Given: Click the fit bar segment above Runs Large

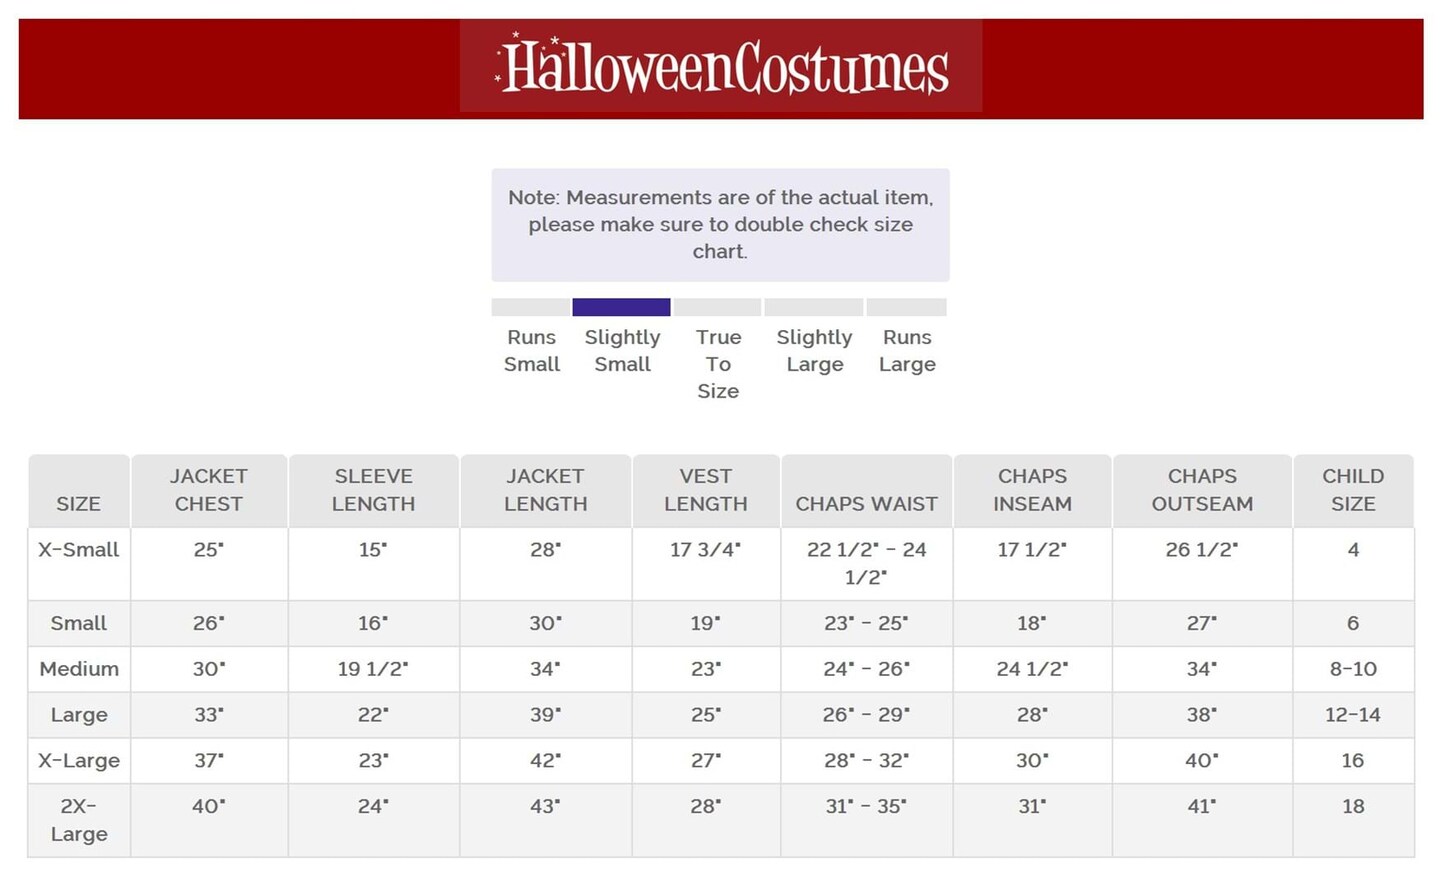Looking at the screenshot, I should pos(906,307).
